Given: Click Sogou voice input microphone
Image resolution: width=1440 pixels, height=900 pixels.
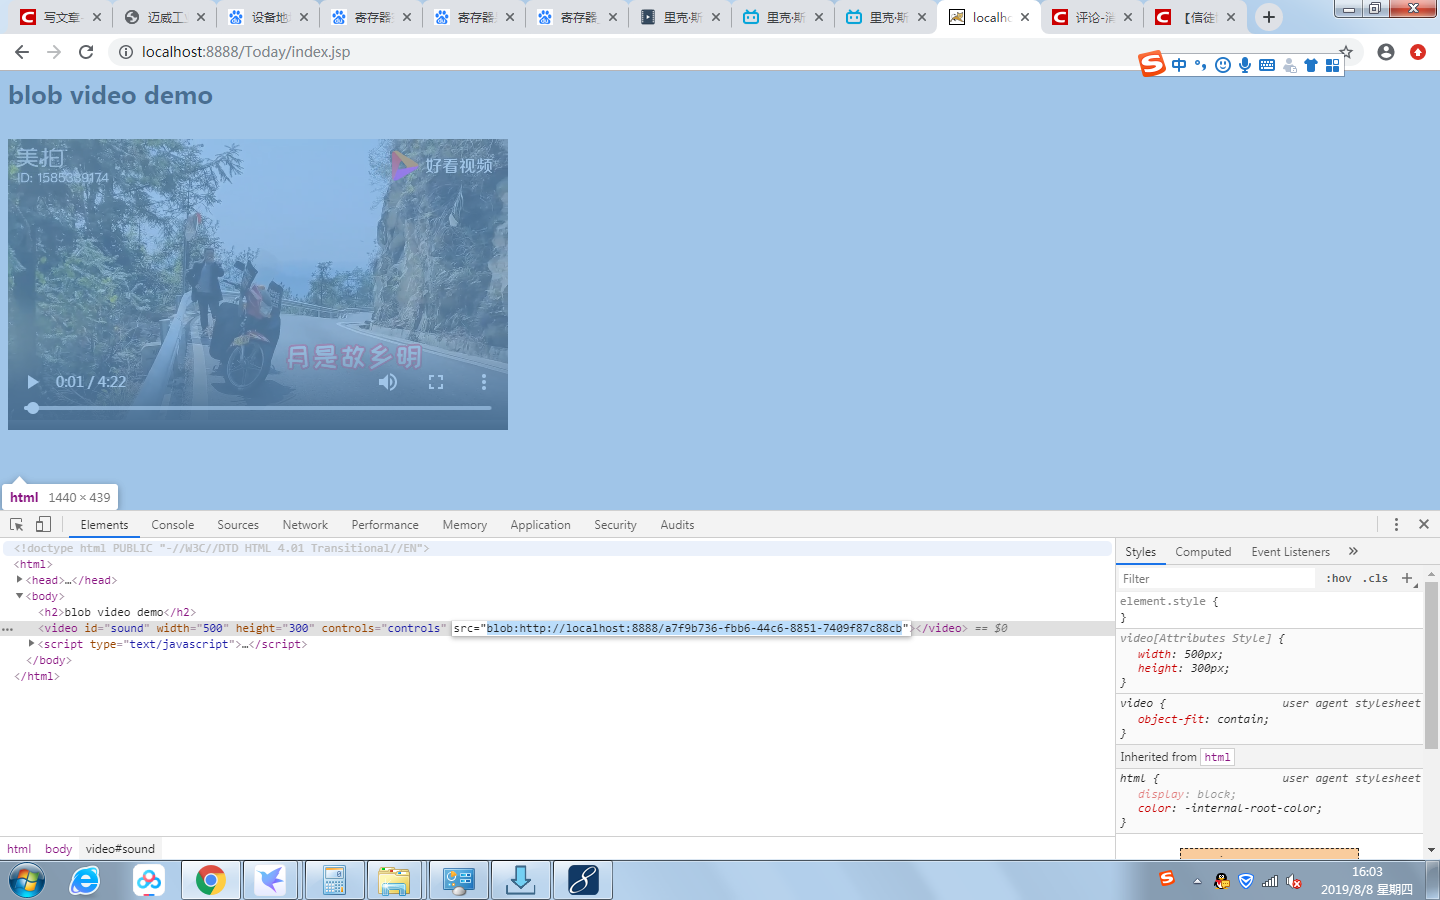Looking at the screenshot, I should 1245,65.
